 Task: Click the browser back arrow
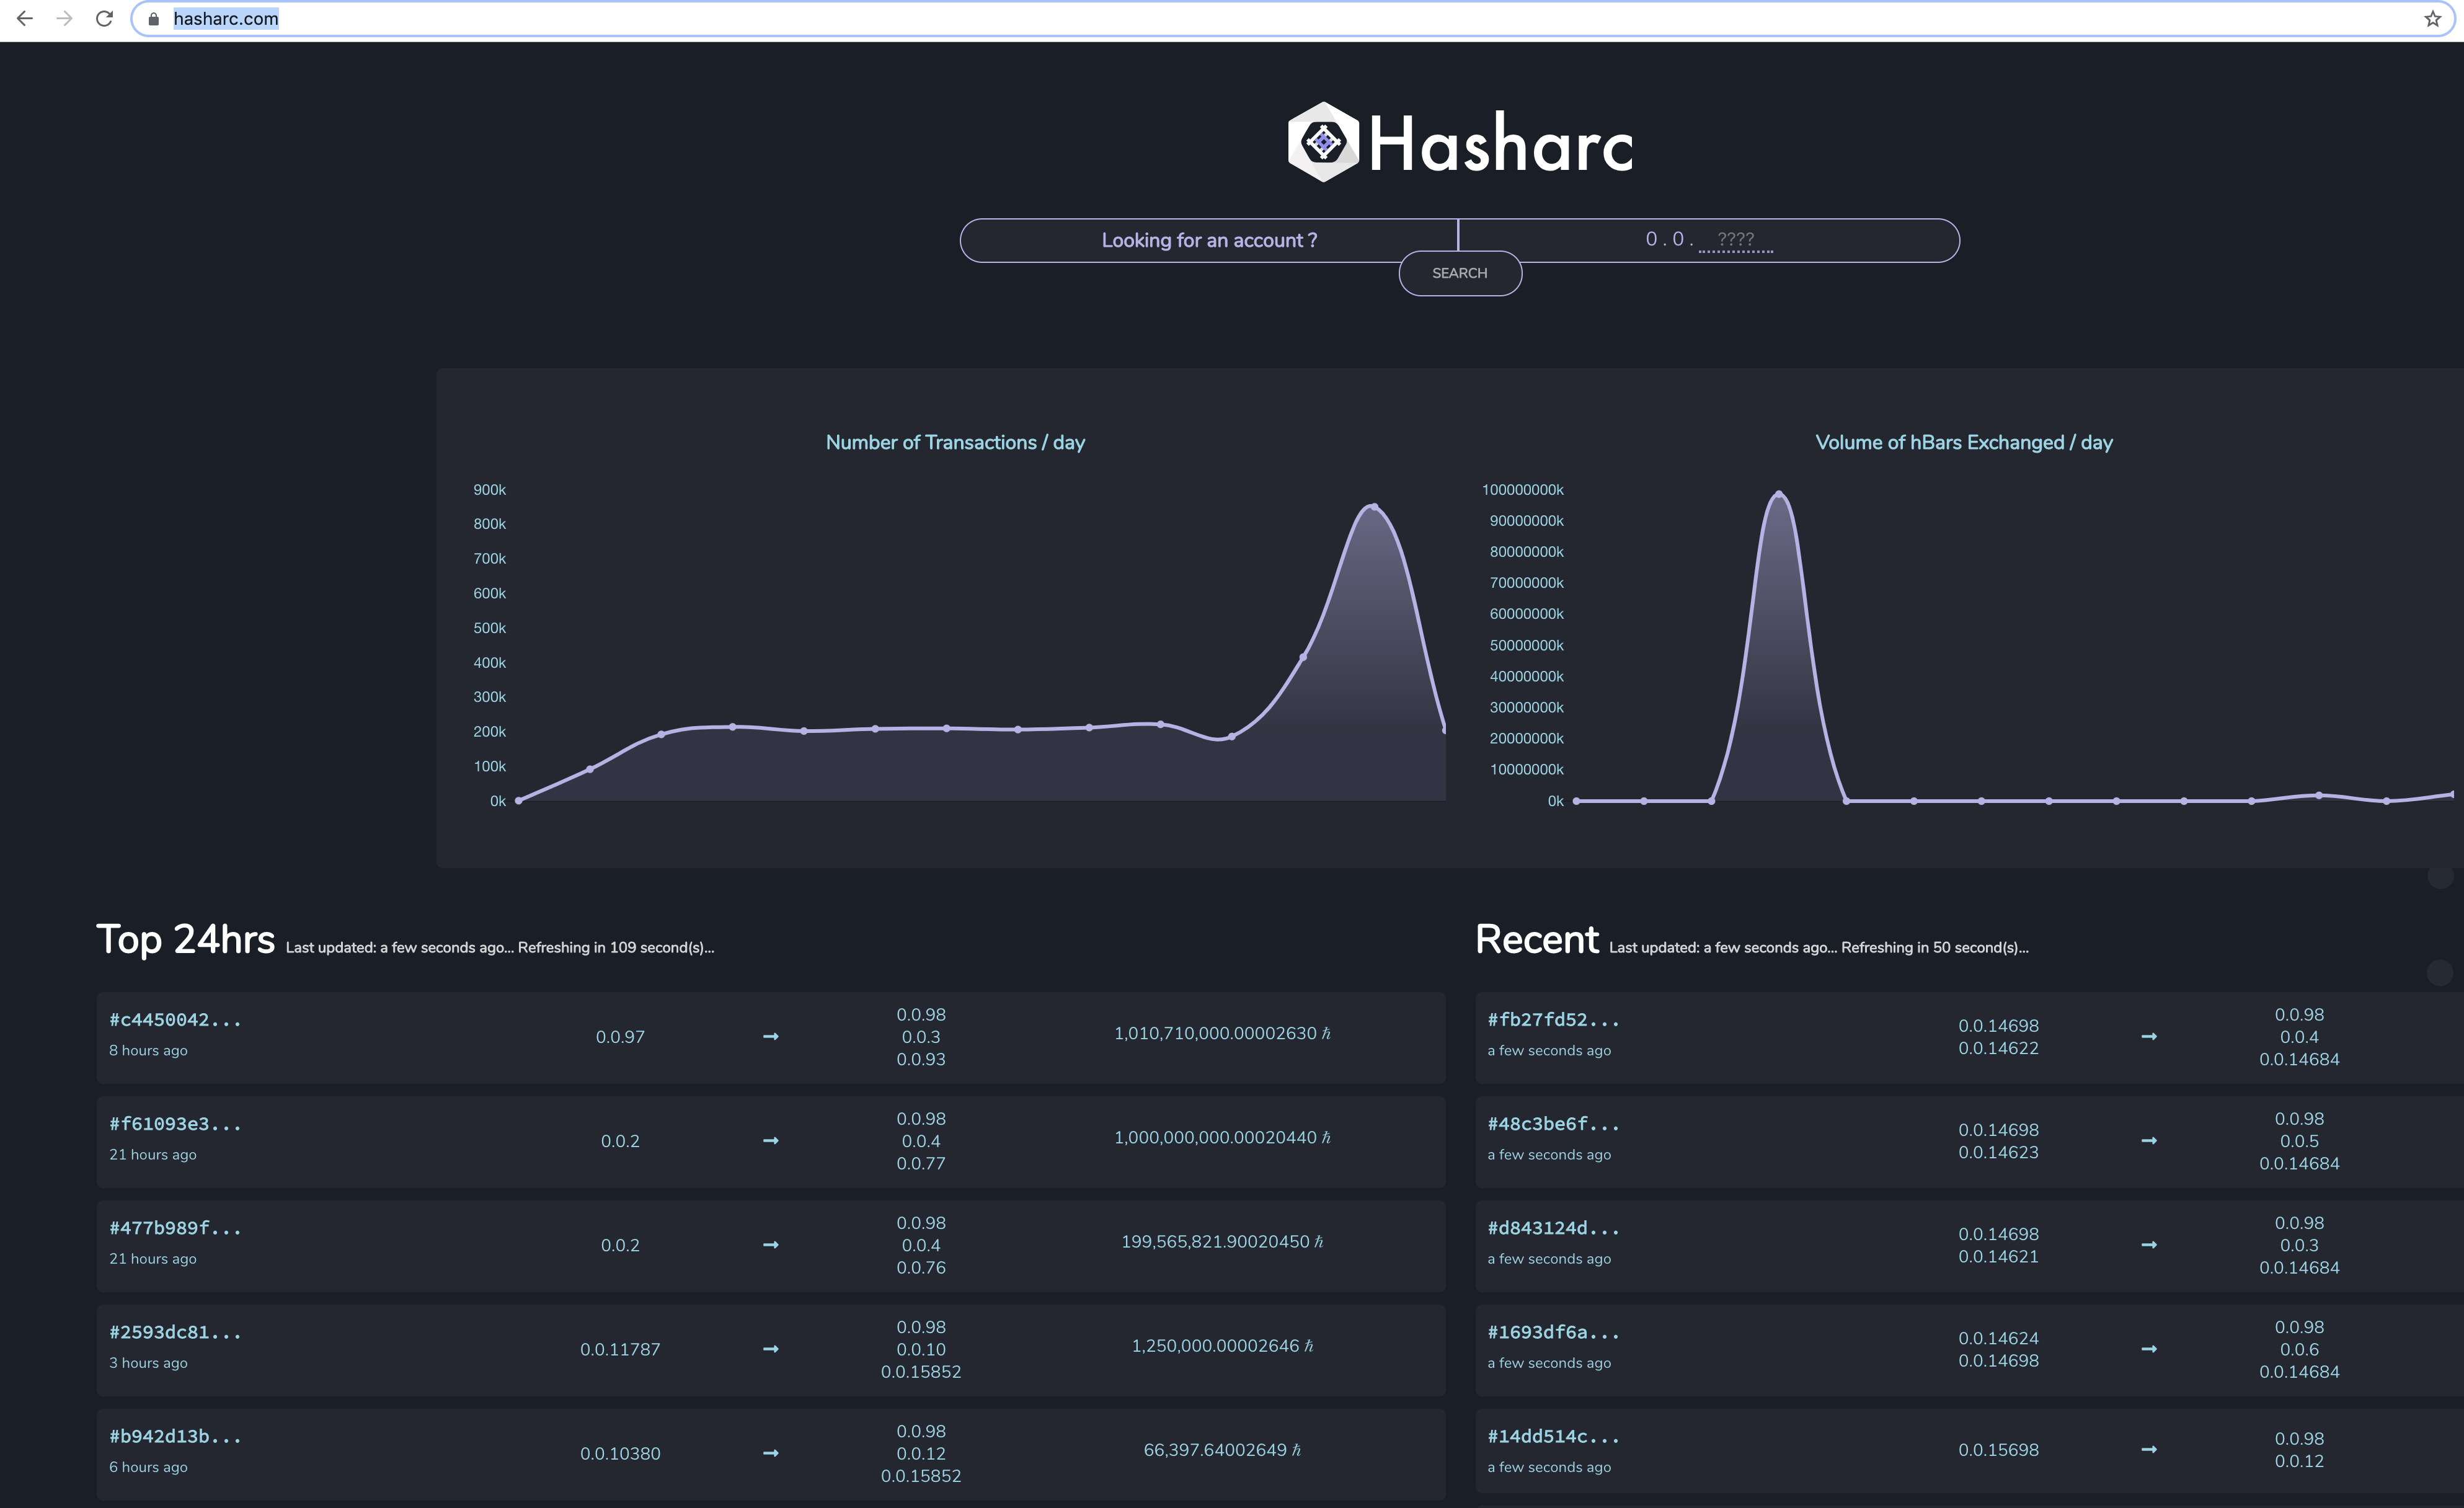(x=25, y=18)
